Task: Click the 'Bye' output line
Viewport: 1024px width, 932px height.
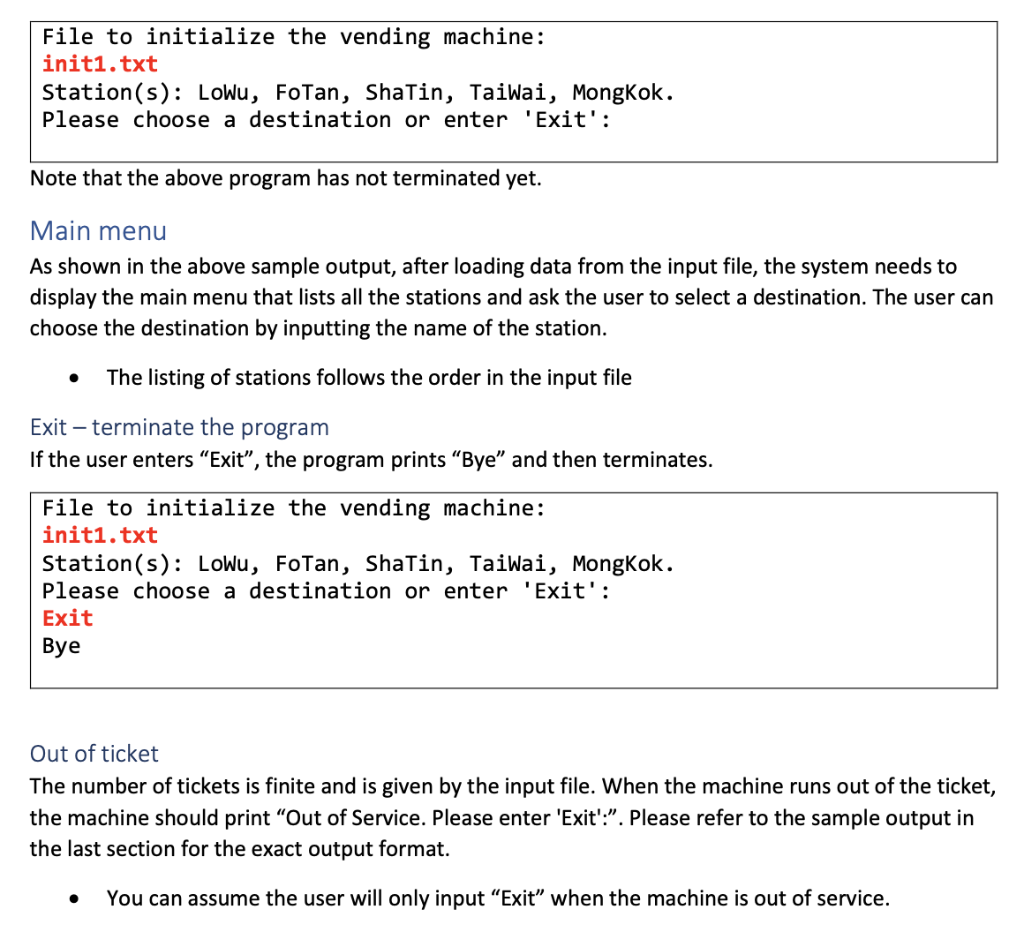Action: [x=61, y=646]
